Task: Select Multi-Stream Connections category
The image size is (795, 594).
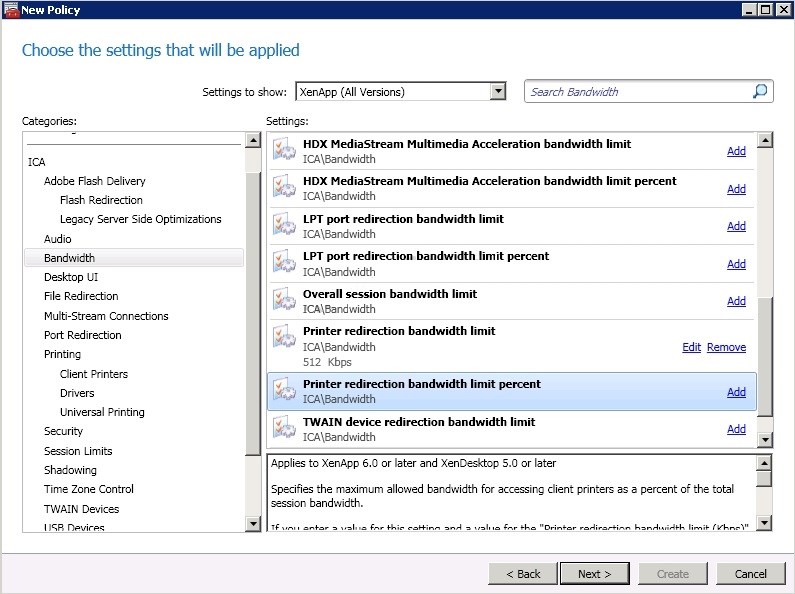Action: (x=106, y=316)
